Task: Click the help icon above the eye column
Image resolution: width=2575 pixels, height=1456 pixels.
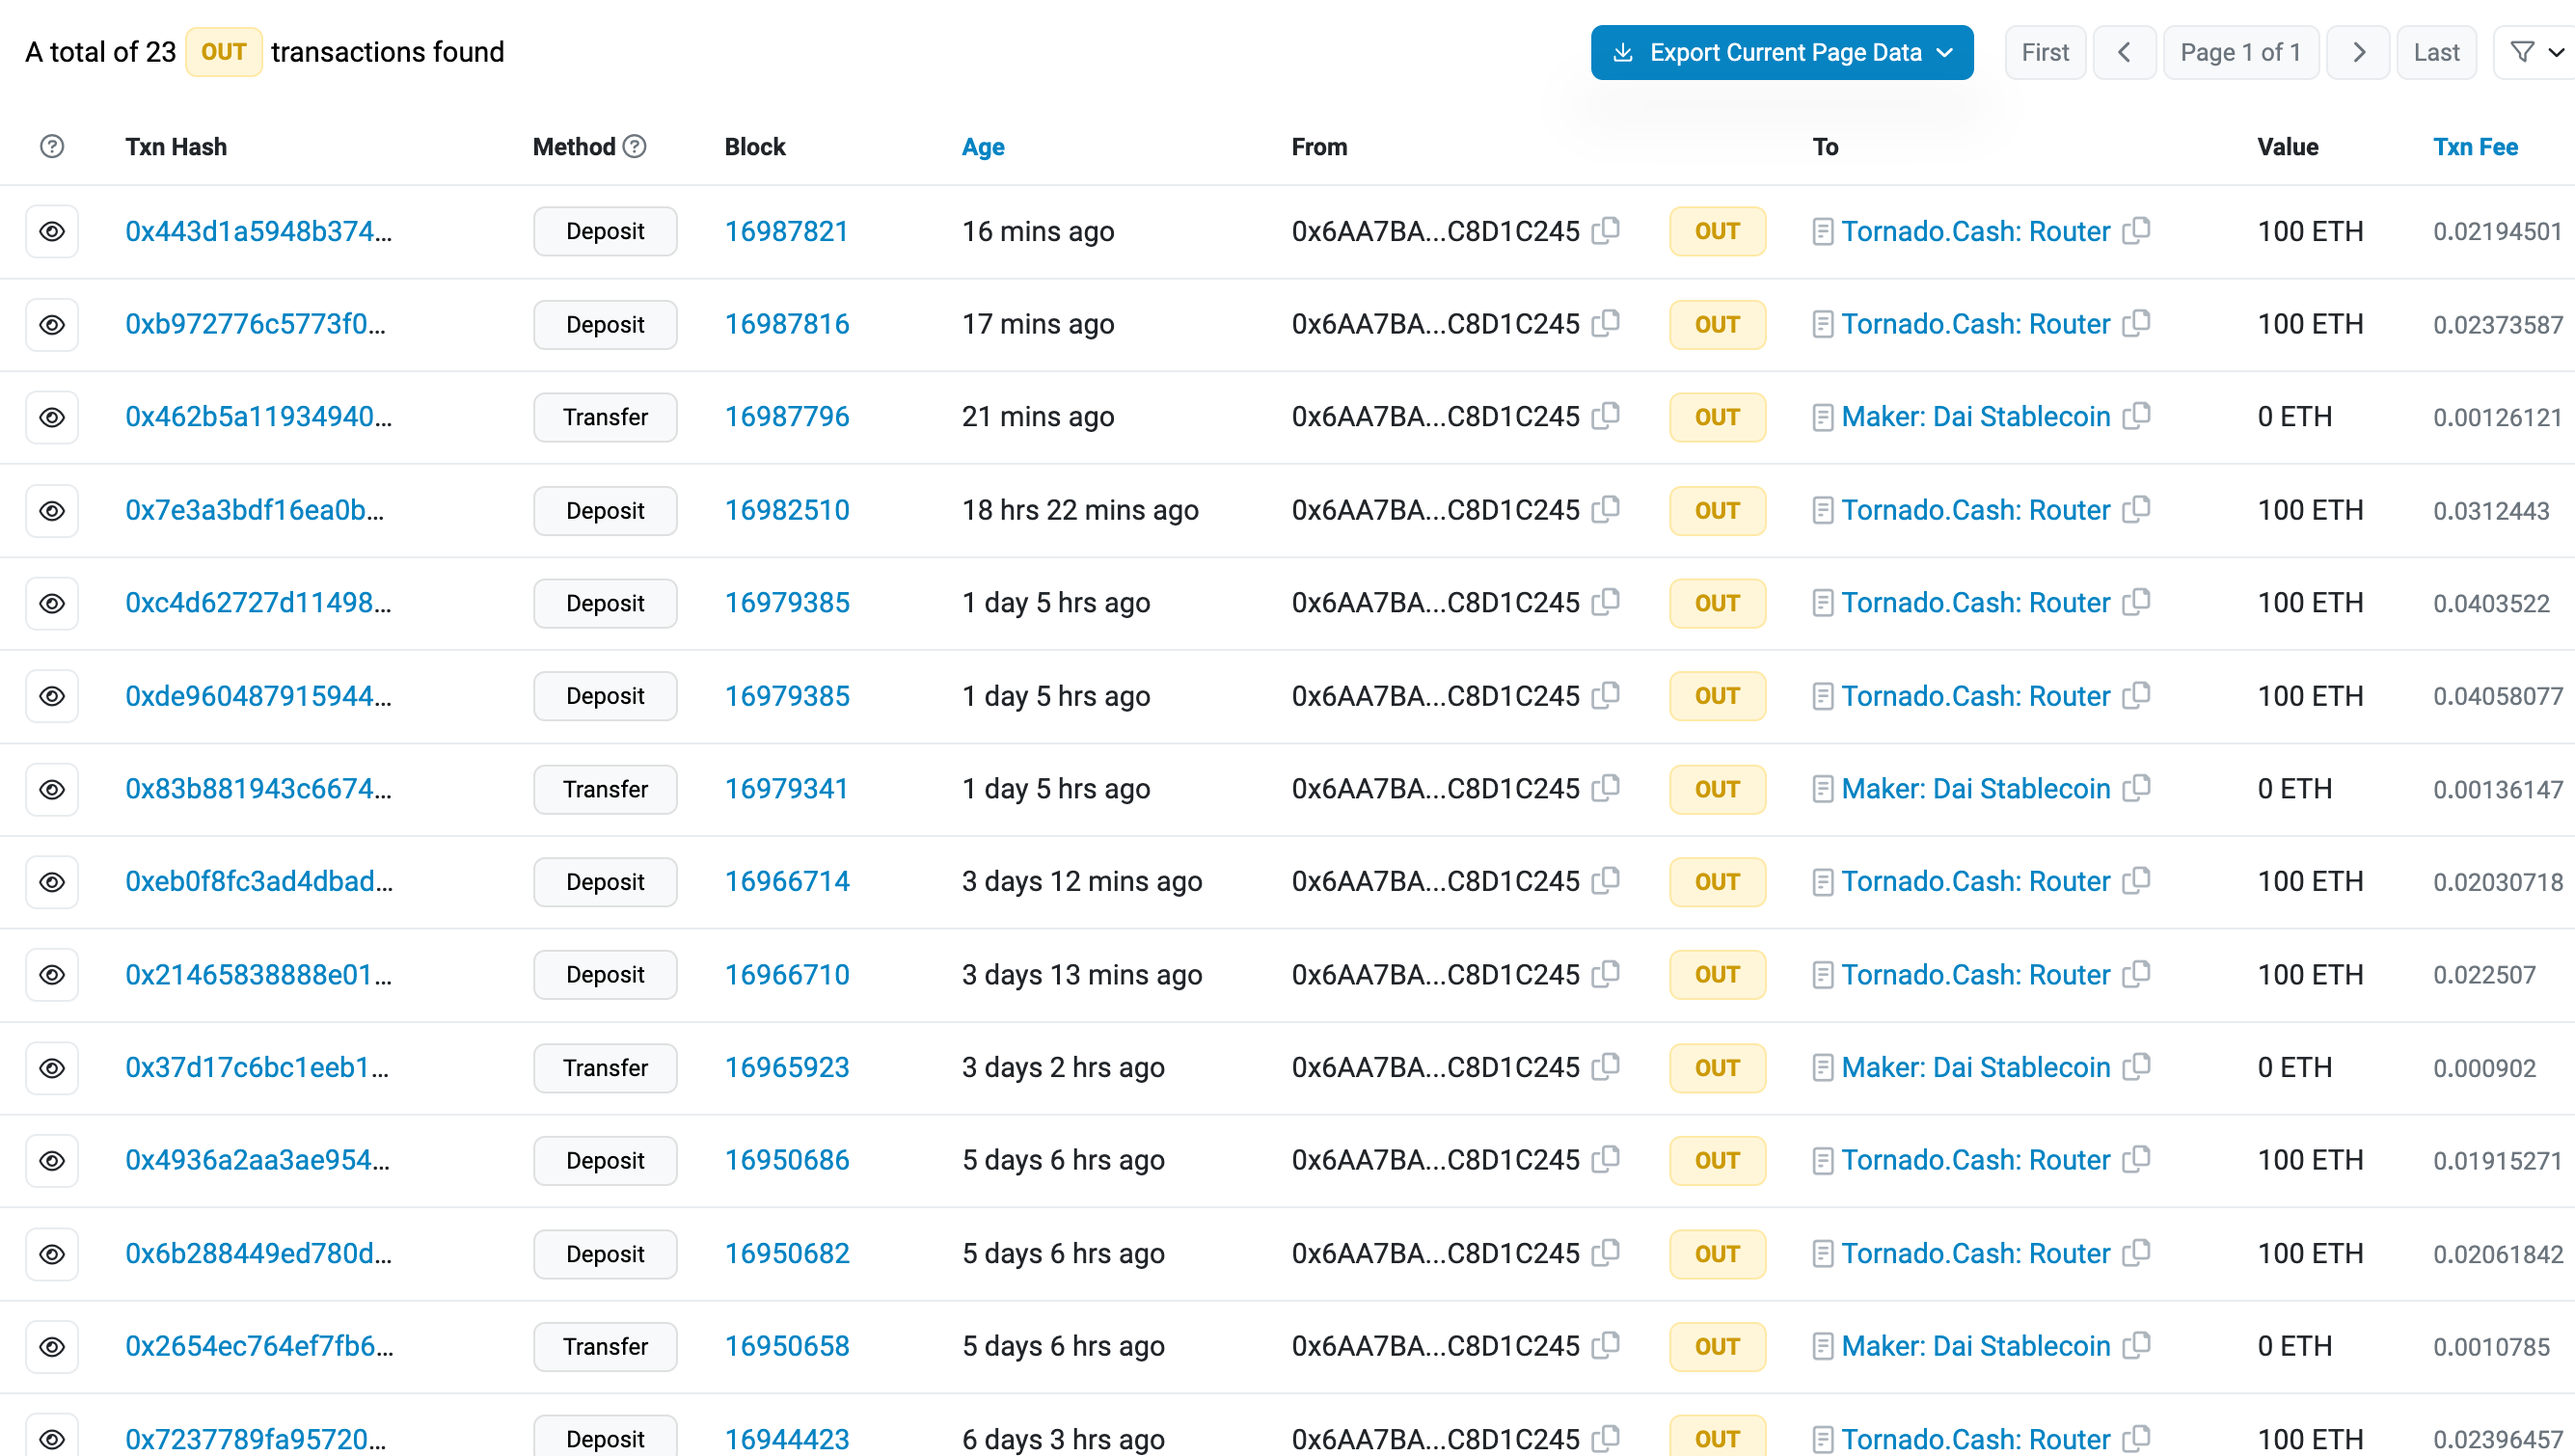Action: point(52,147)
